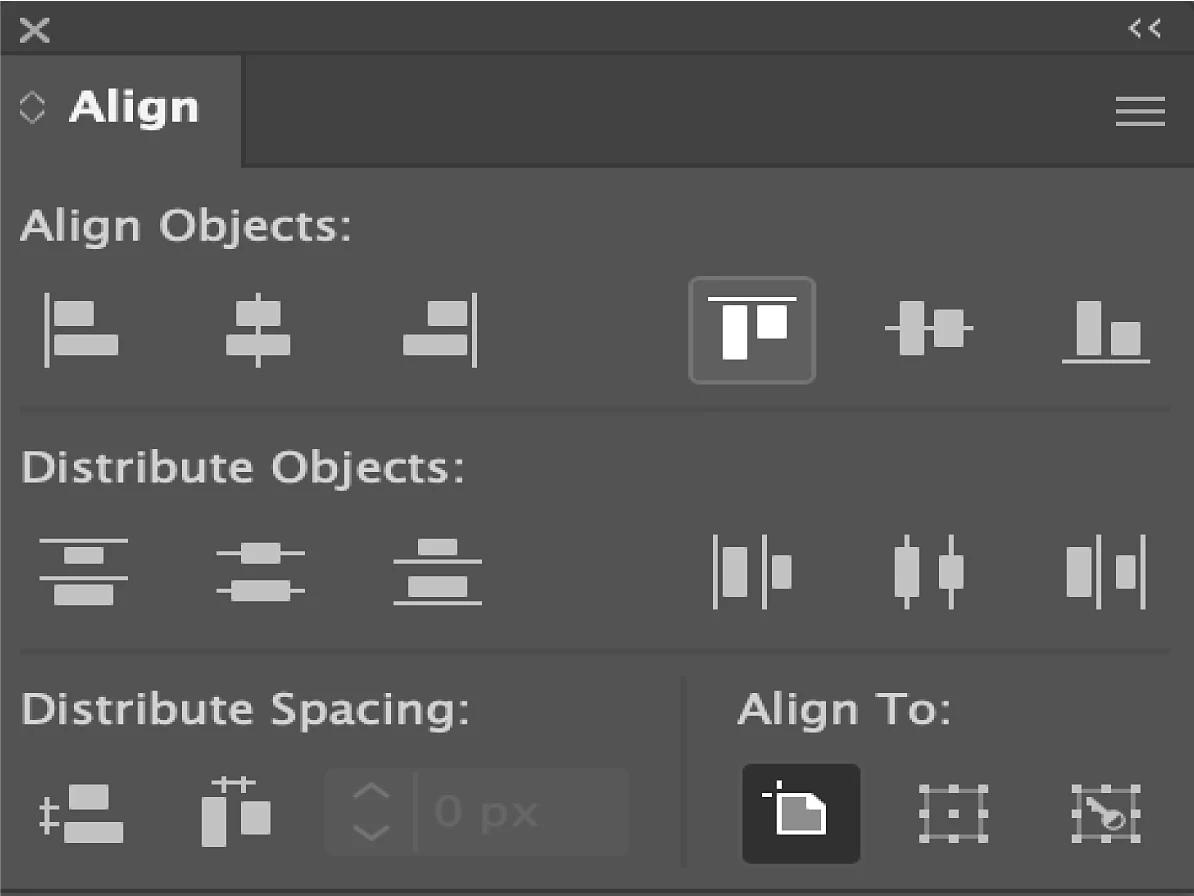The height and width of the screenshot is (896, 1194).
Task: Click Horizontal Align Right icon
Action: 440,330
